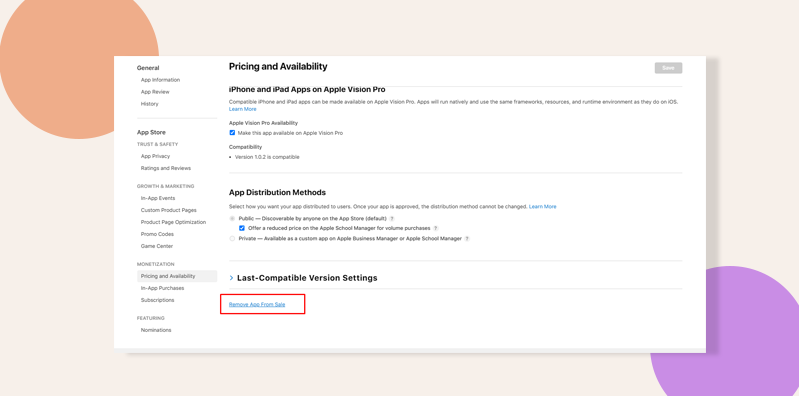Click help icon next to Public distribution option

tap(392, 219)
